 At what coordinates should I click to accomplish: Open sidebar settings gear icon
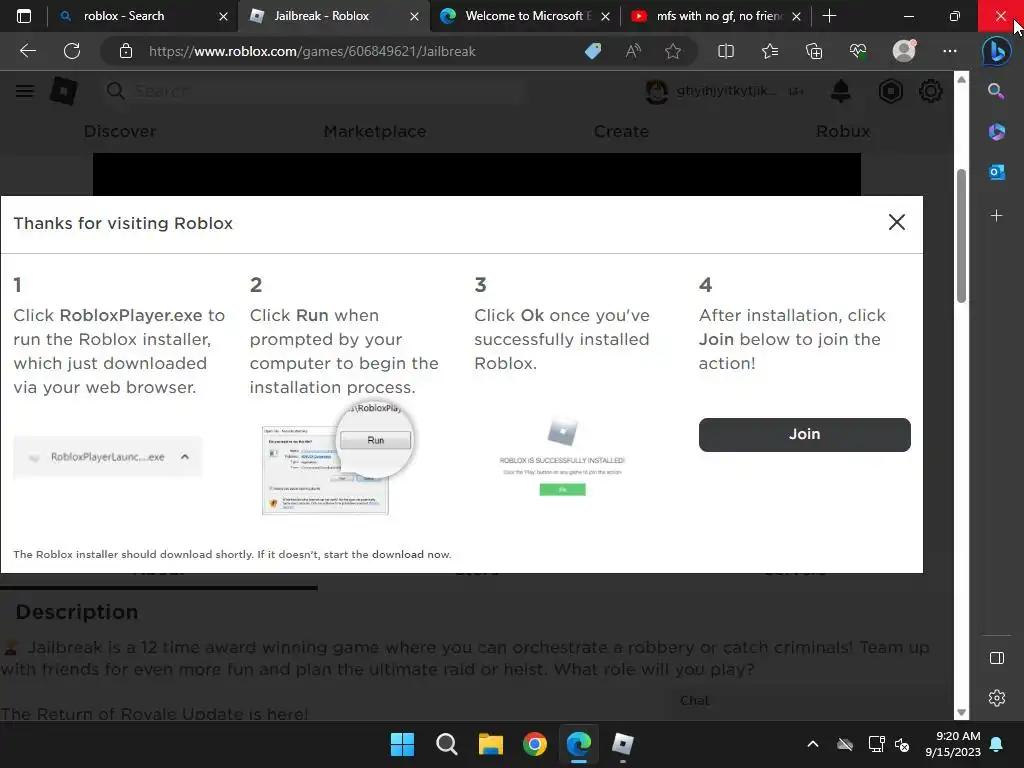click(x=997, y=698)
